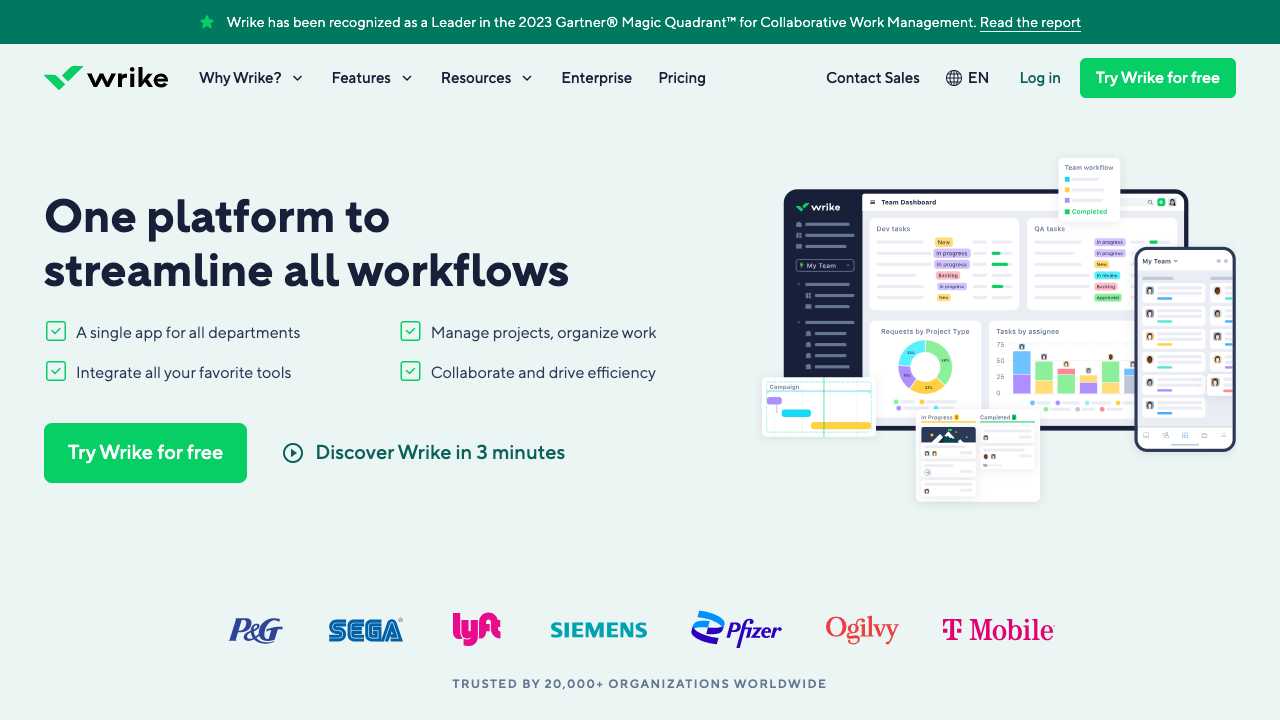Click the Read the report link

1030,22
